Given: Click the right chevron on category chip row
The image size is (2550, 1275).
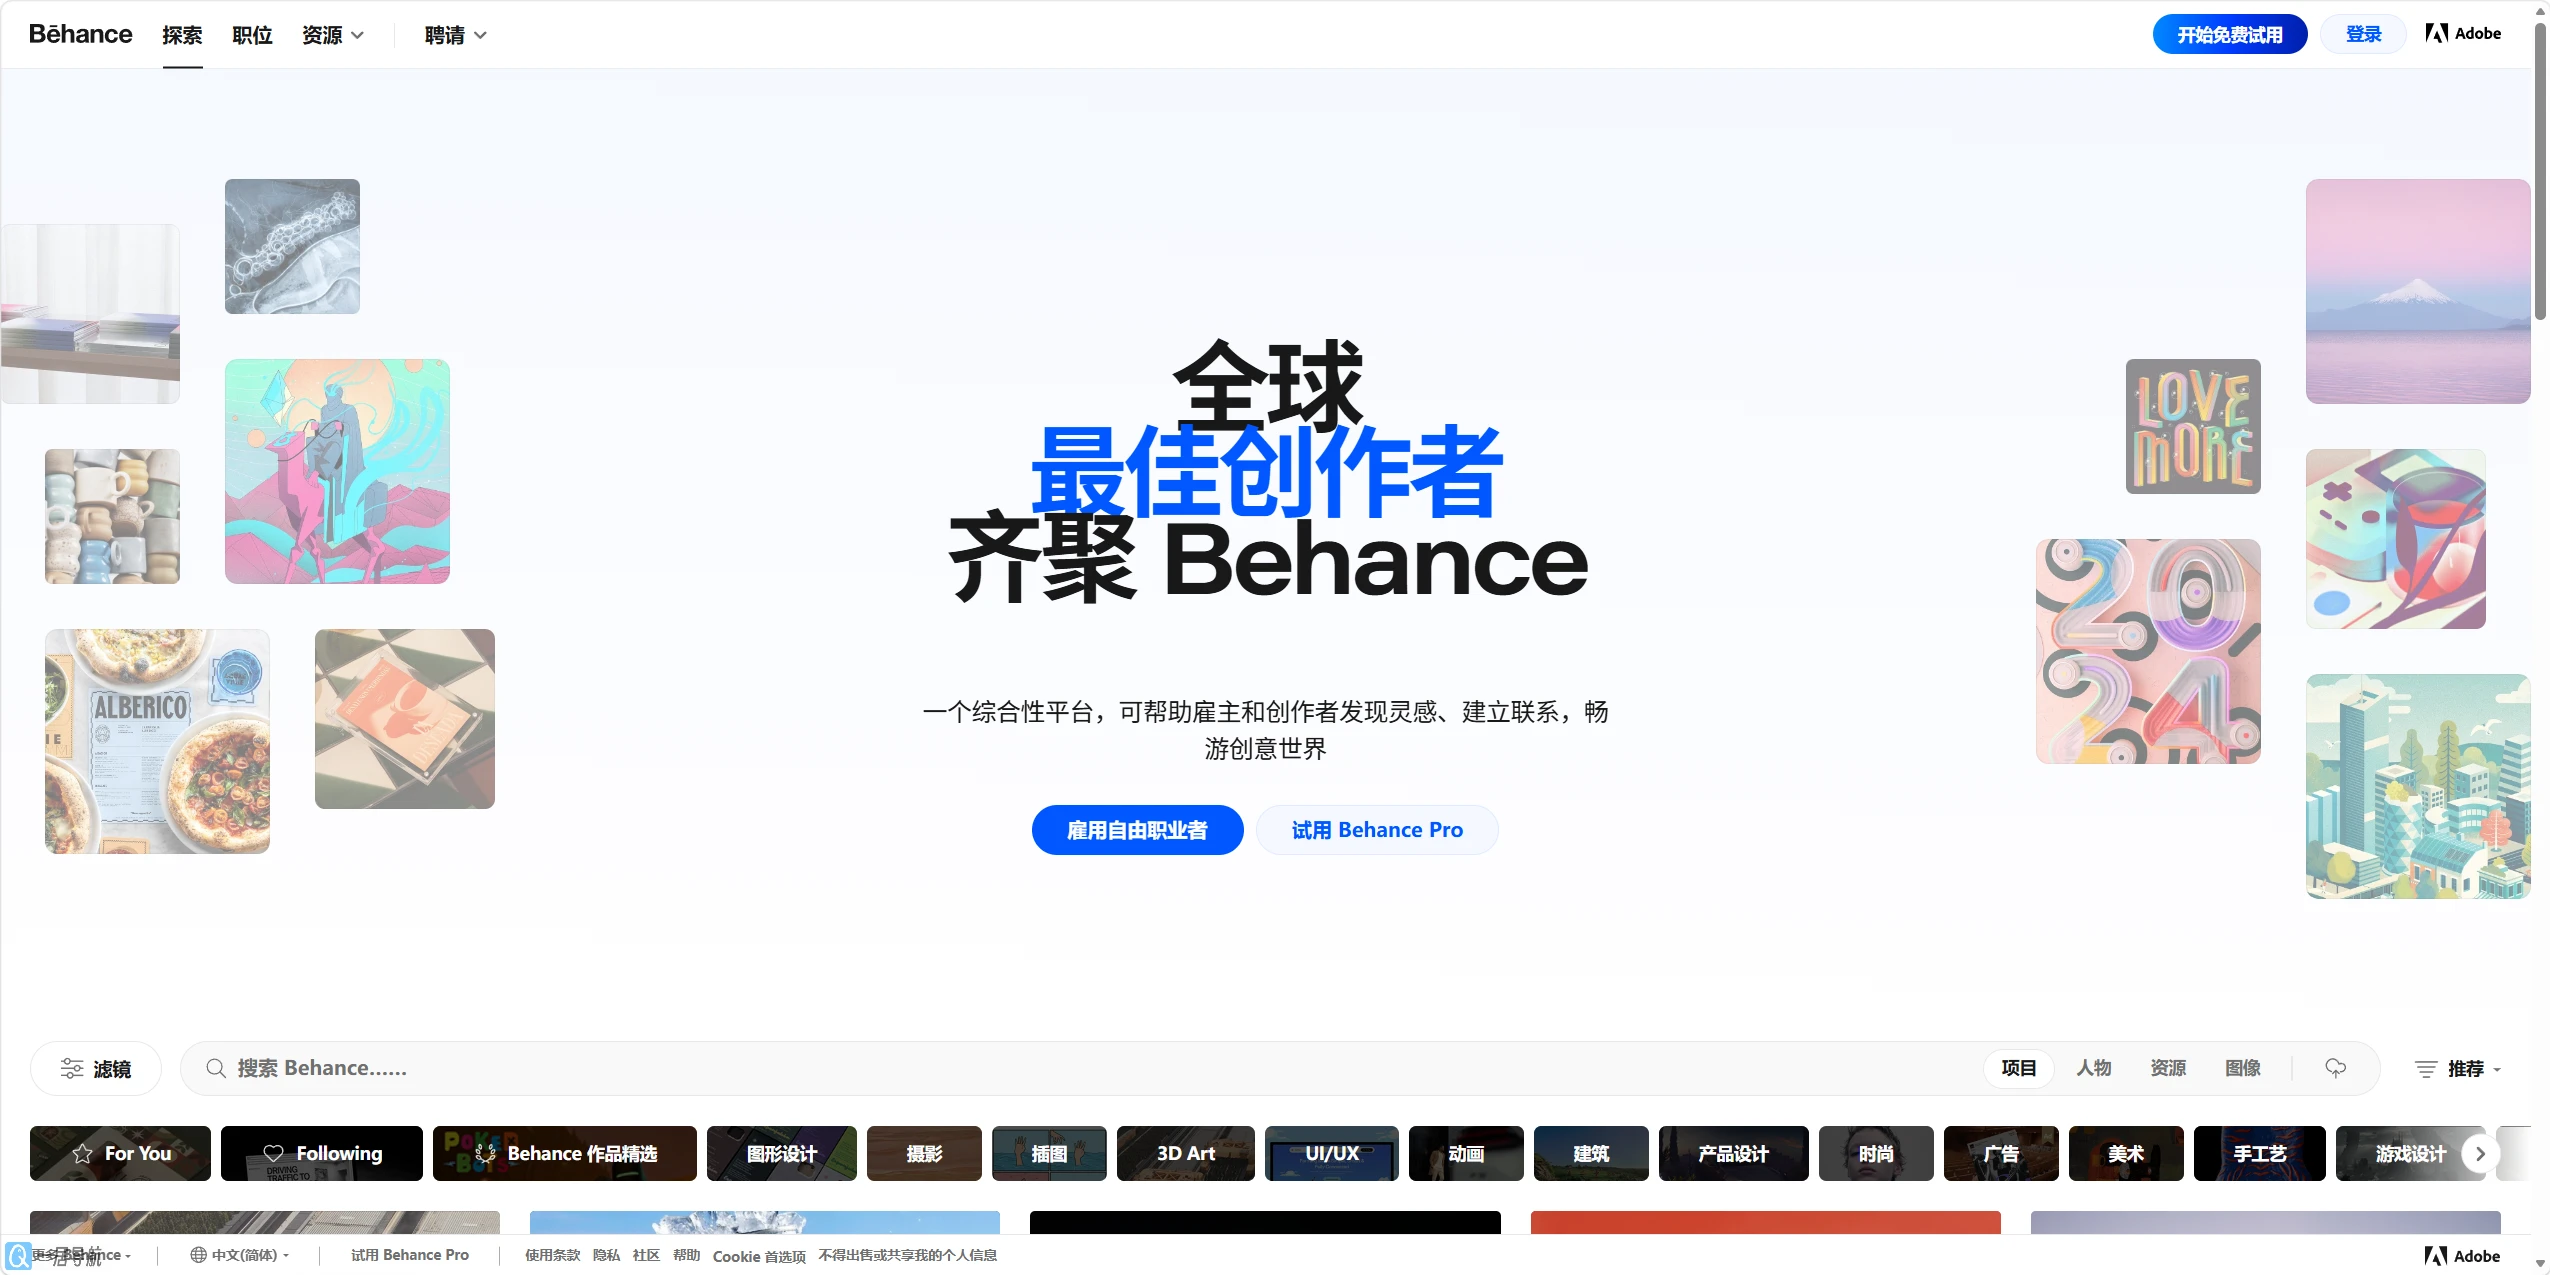Looking at the screenshot, I should click(x=2479, y=1153).
